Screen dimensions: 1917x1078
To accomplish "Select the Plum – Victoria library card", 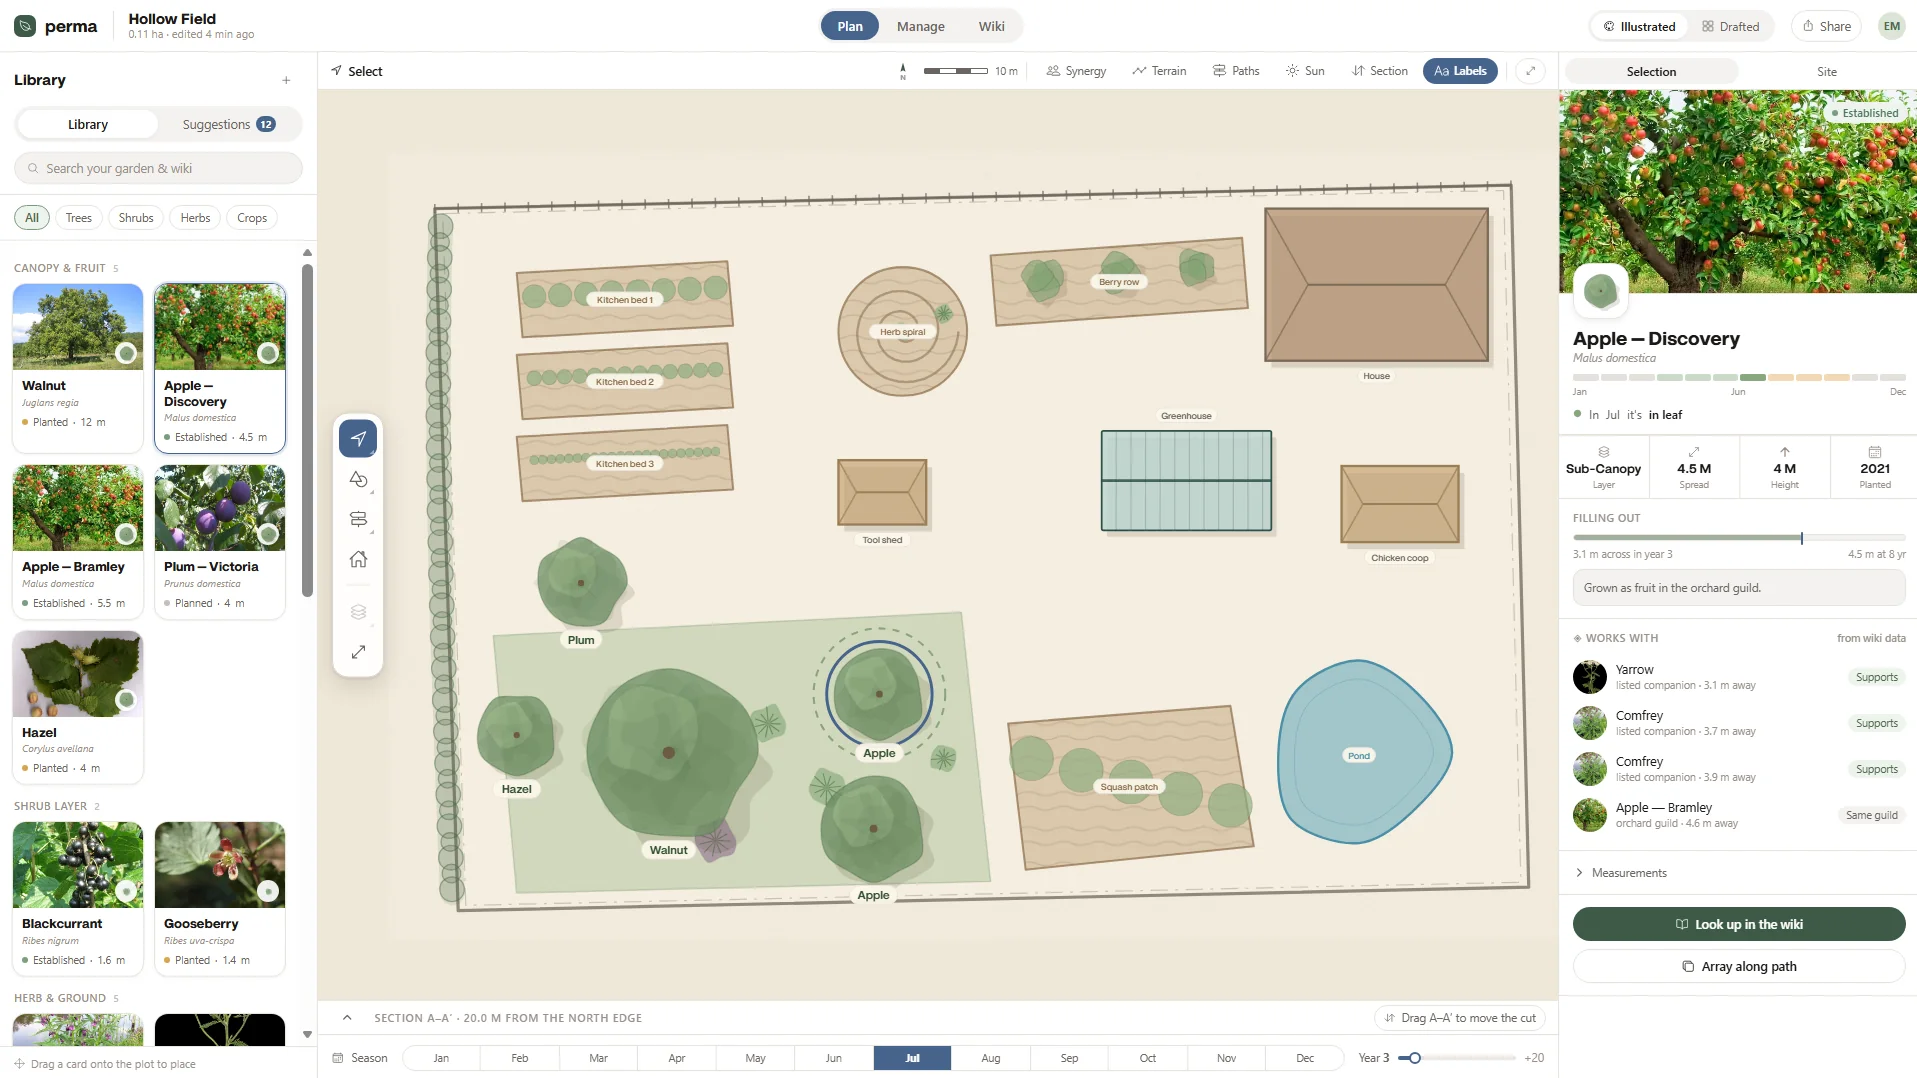I will [x=220, y=541].
